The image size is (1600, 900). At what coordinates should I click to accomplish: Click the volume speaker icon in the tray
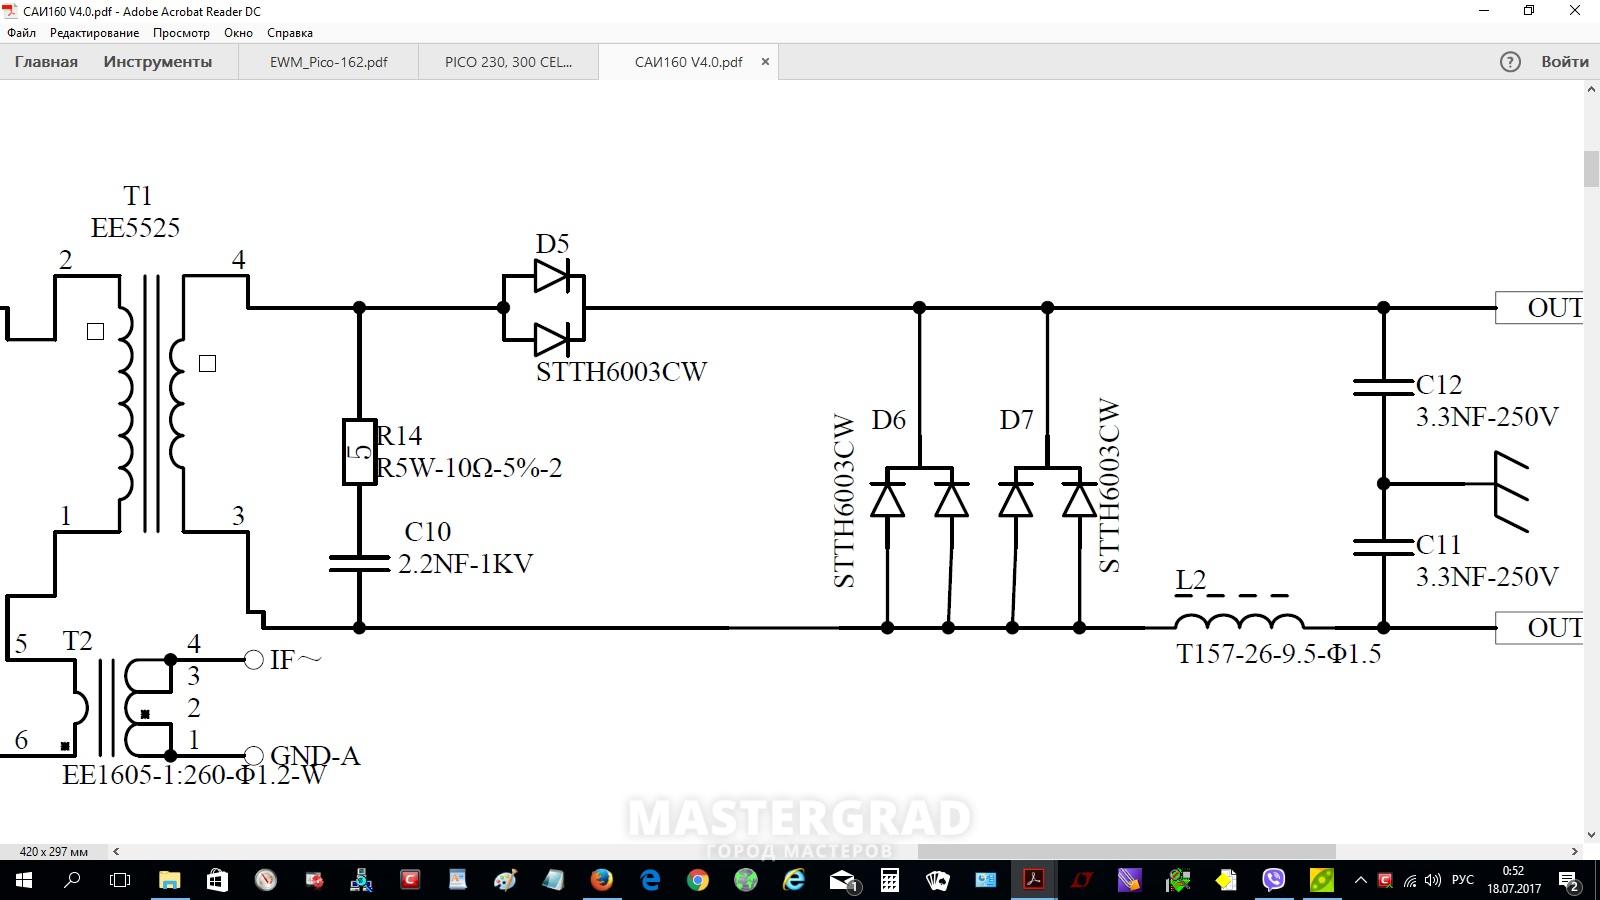(1433, 880)
